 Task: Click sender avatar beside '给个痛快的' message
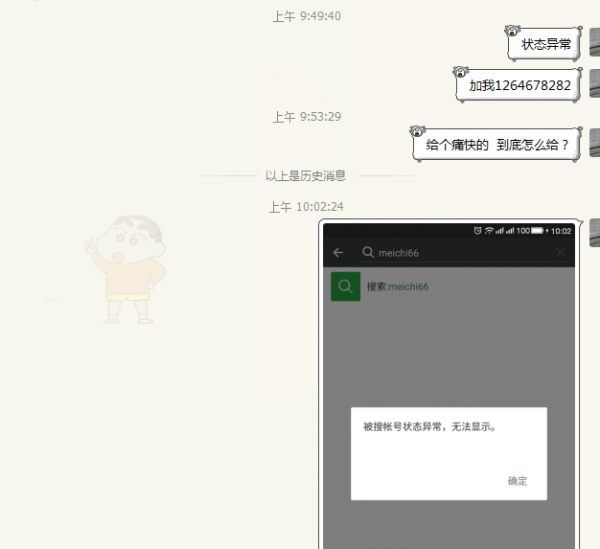(595, 143)
